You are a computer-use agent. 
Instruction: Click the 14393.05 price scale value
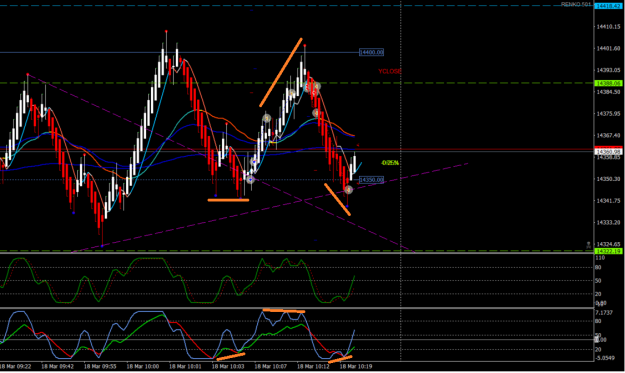(608, 70)
